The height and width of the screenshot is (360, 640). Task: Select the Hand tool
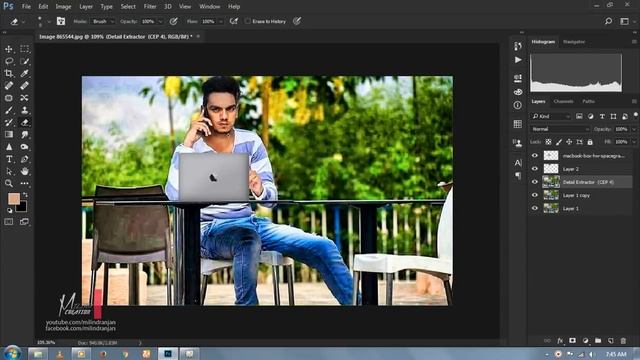[x=24, y=171]
